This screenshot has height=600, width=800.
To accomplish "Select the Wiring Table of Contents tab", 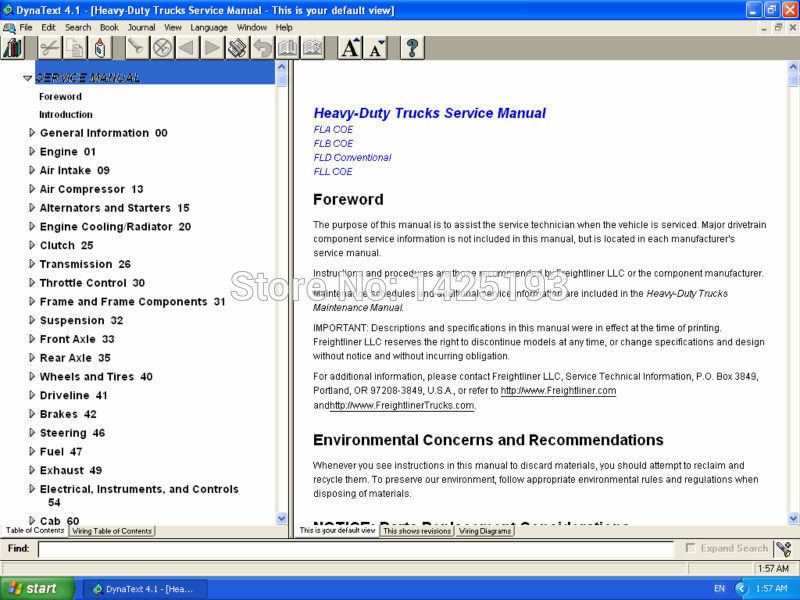I will (x=112, y=531).
